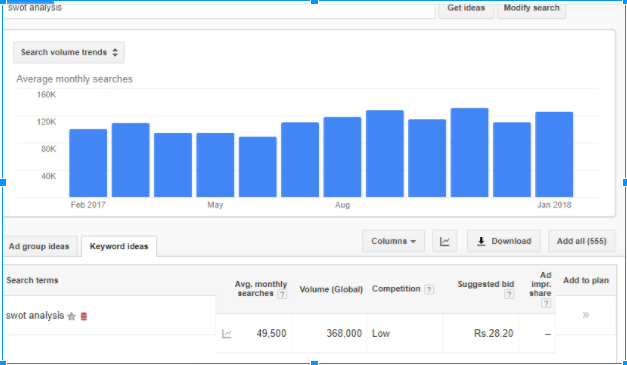Viewport: 627px width, 365px height.
Task: Download the keyword ideas
Action: (x=504, y=241)
